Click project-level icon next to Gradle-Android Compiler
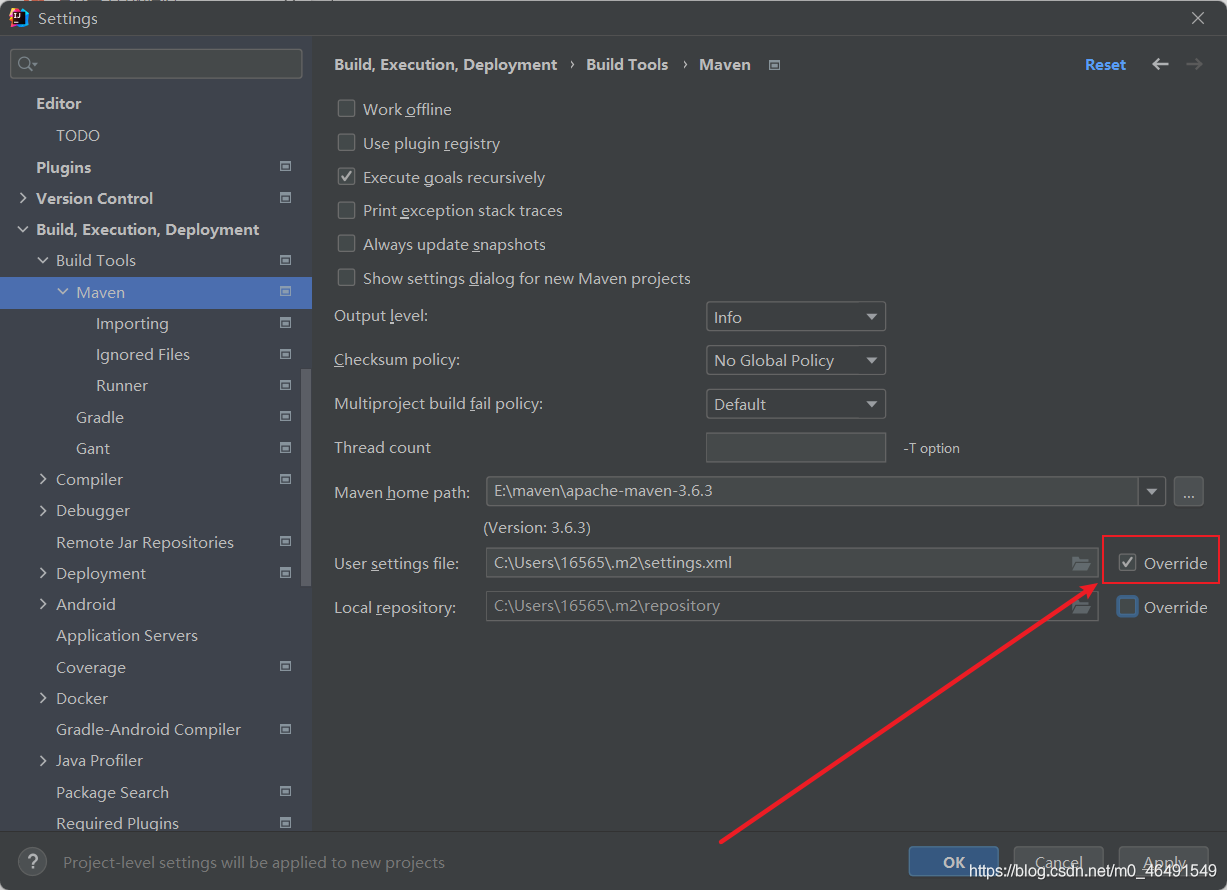Viewport: 1227px width, 890px height. click(x=285, y=729)
